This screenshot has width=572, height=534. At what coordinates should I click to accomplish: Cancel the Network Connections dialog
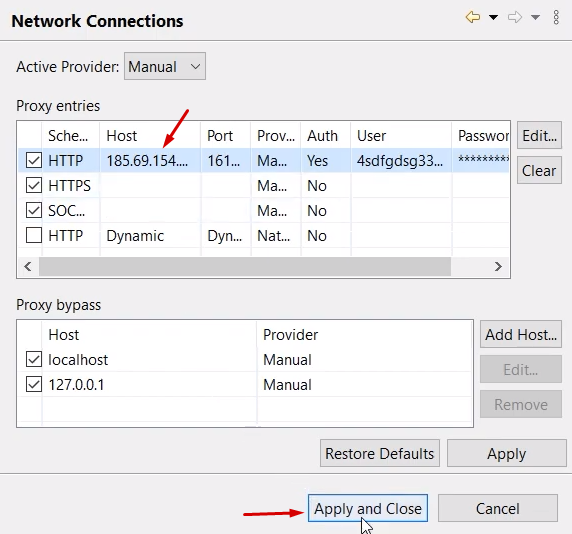498,508
